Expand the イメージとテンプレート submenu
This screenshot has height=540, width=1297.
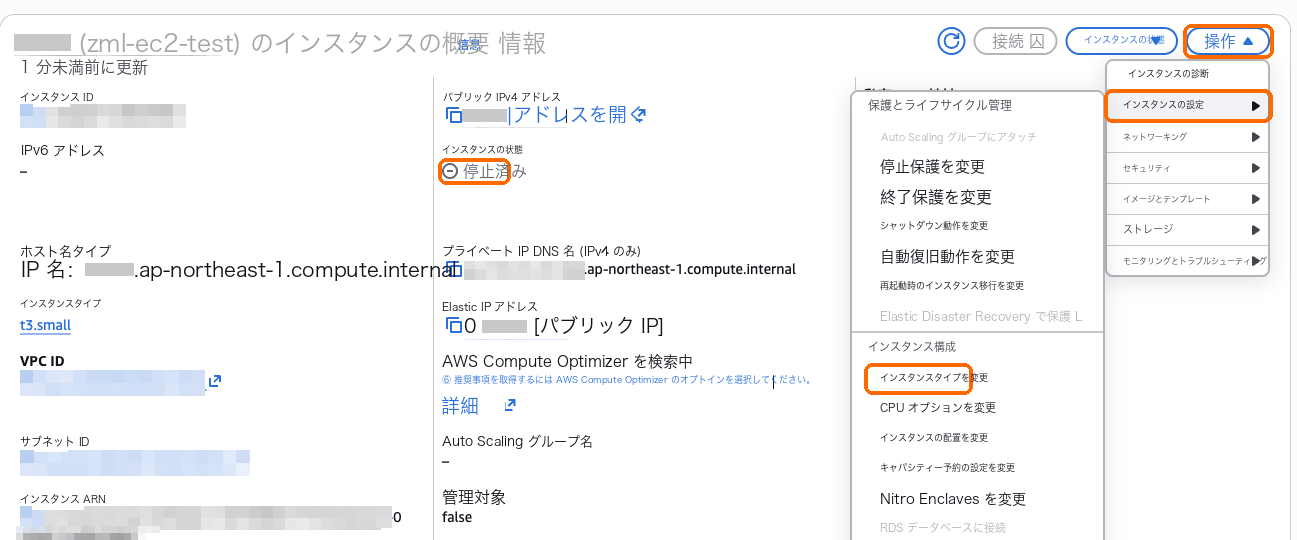1187,199
